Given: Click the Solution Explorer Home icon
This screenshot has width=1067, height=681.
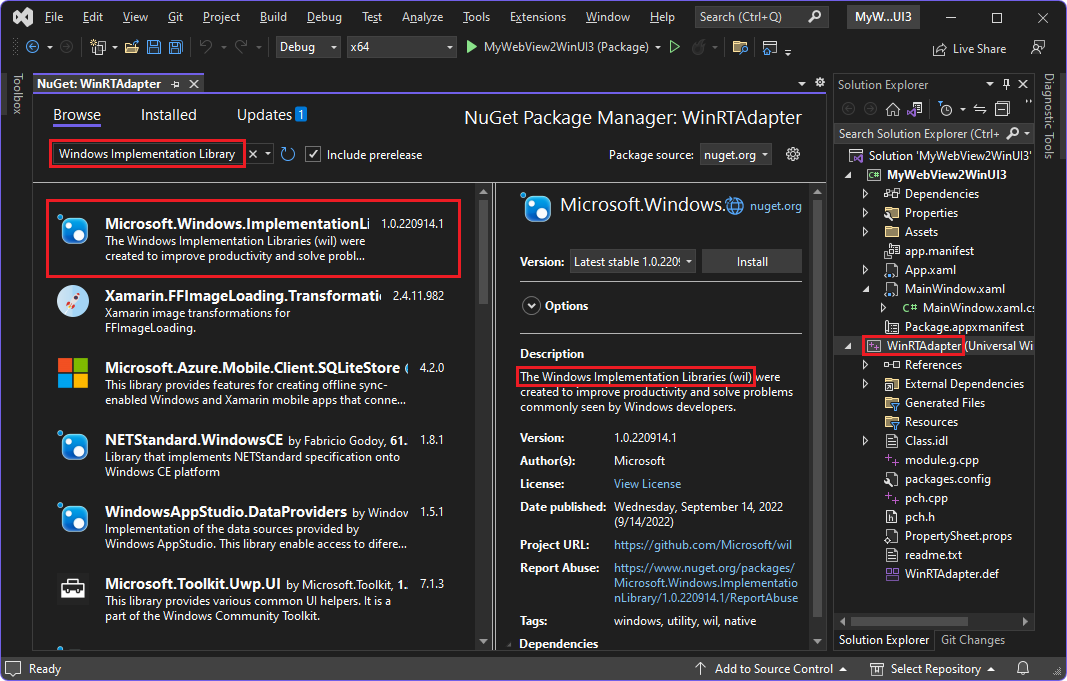Looking at the screenshot, I should (893, 109).
